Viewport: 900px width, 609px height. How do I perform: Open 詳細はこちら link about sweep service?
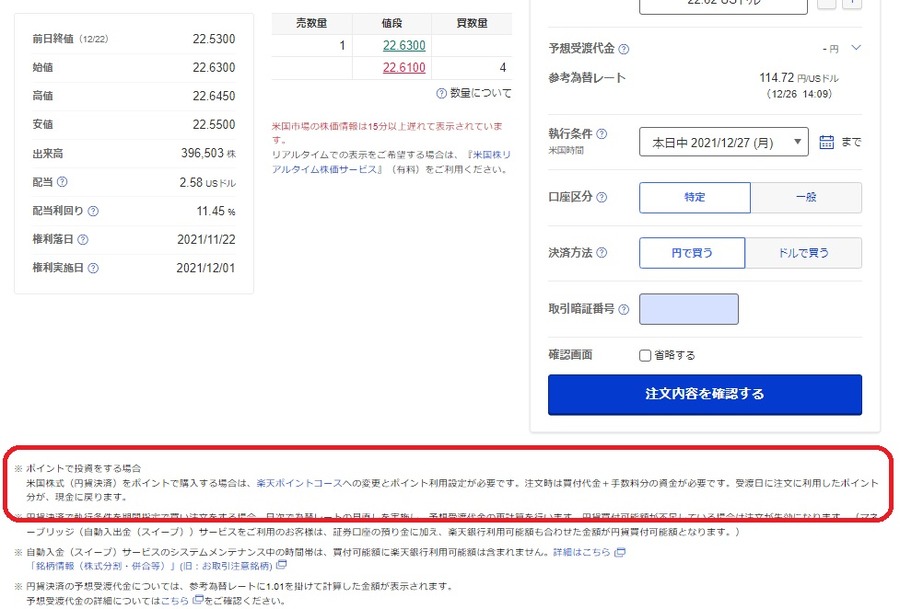point(581,552)
